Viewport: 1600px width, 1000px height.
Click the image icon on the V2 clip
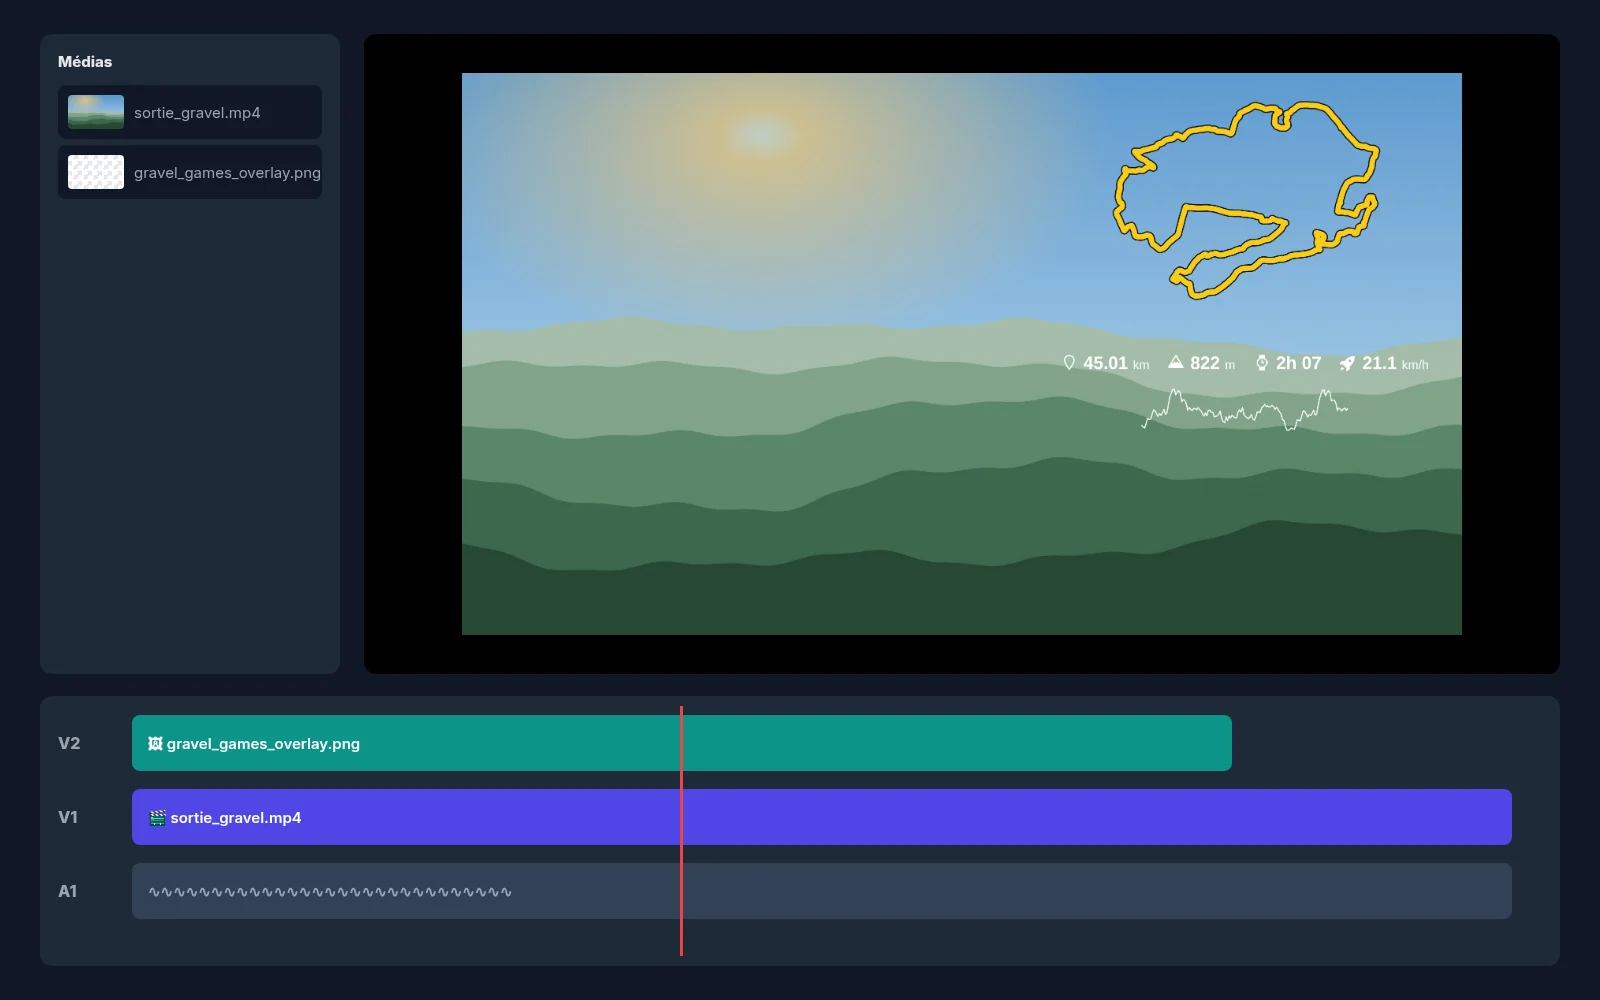(x=155, y=744)
